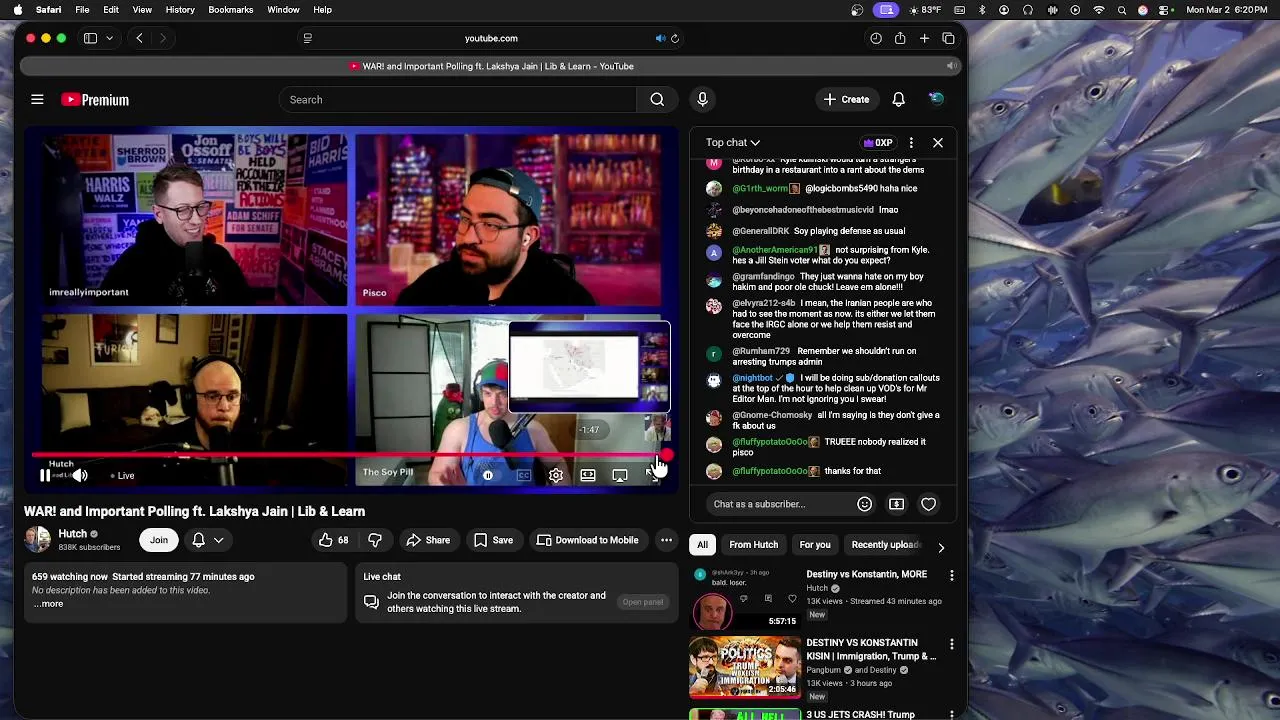Open Safari tab group dropdown arrow

pyautogui.click(x=109, y=38)
